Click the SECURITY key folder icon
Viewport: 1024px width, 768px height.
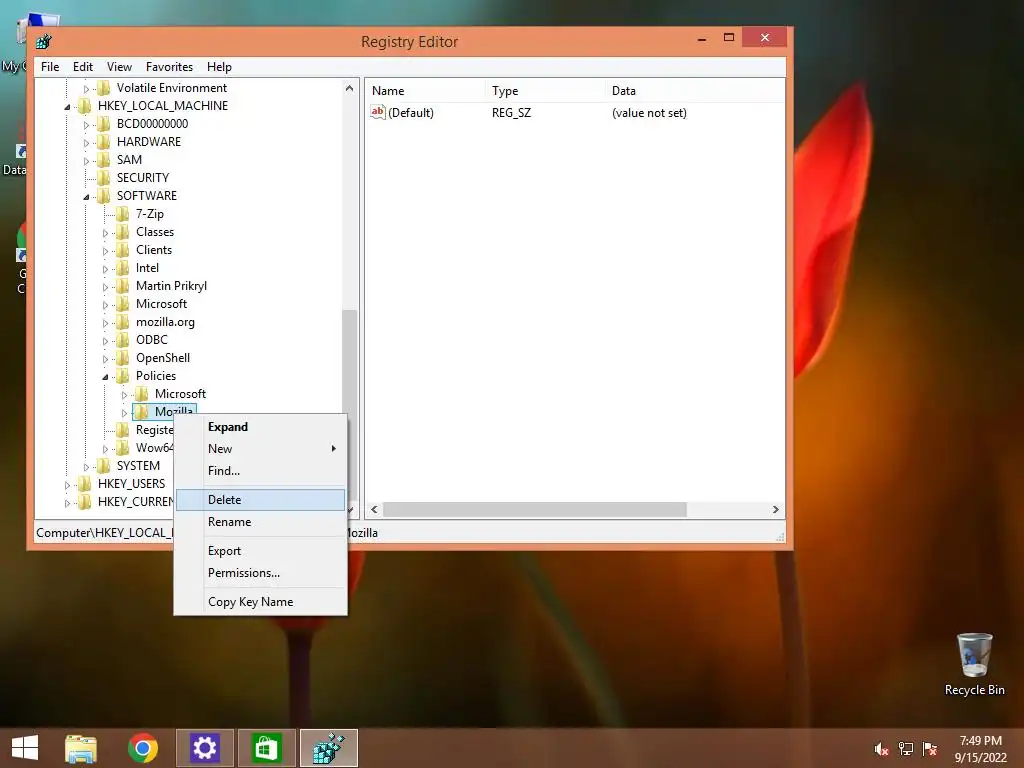[x=104, y=178]
